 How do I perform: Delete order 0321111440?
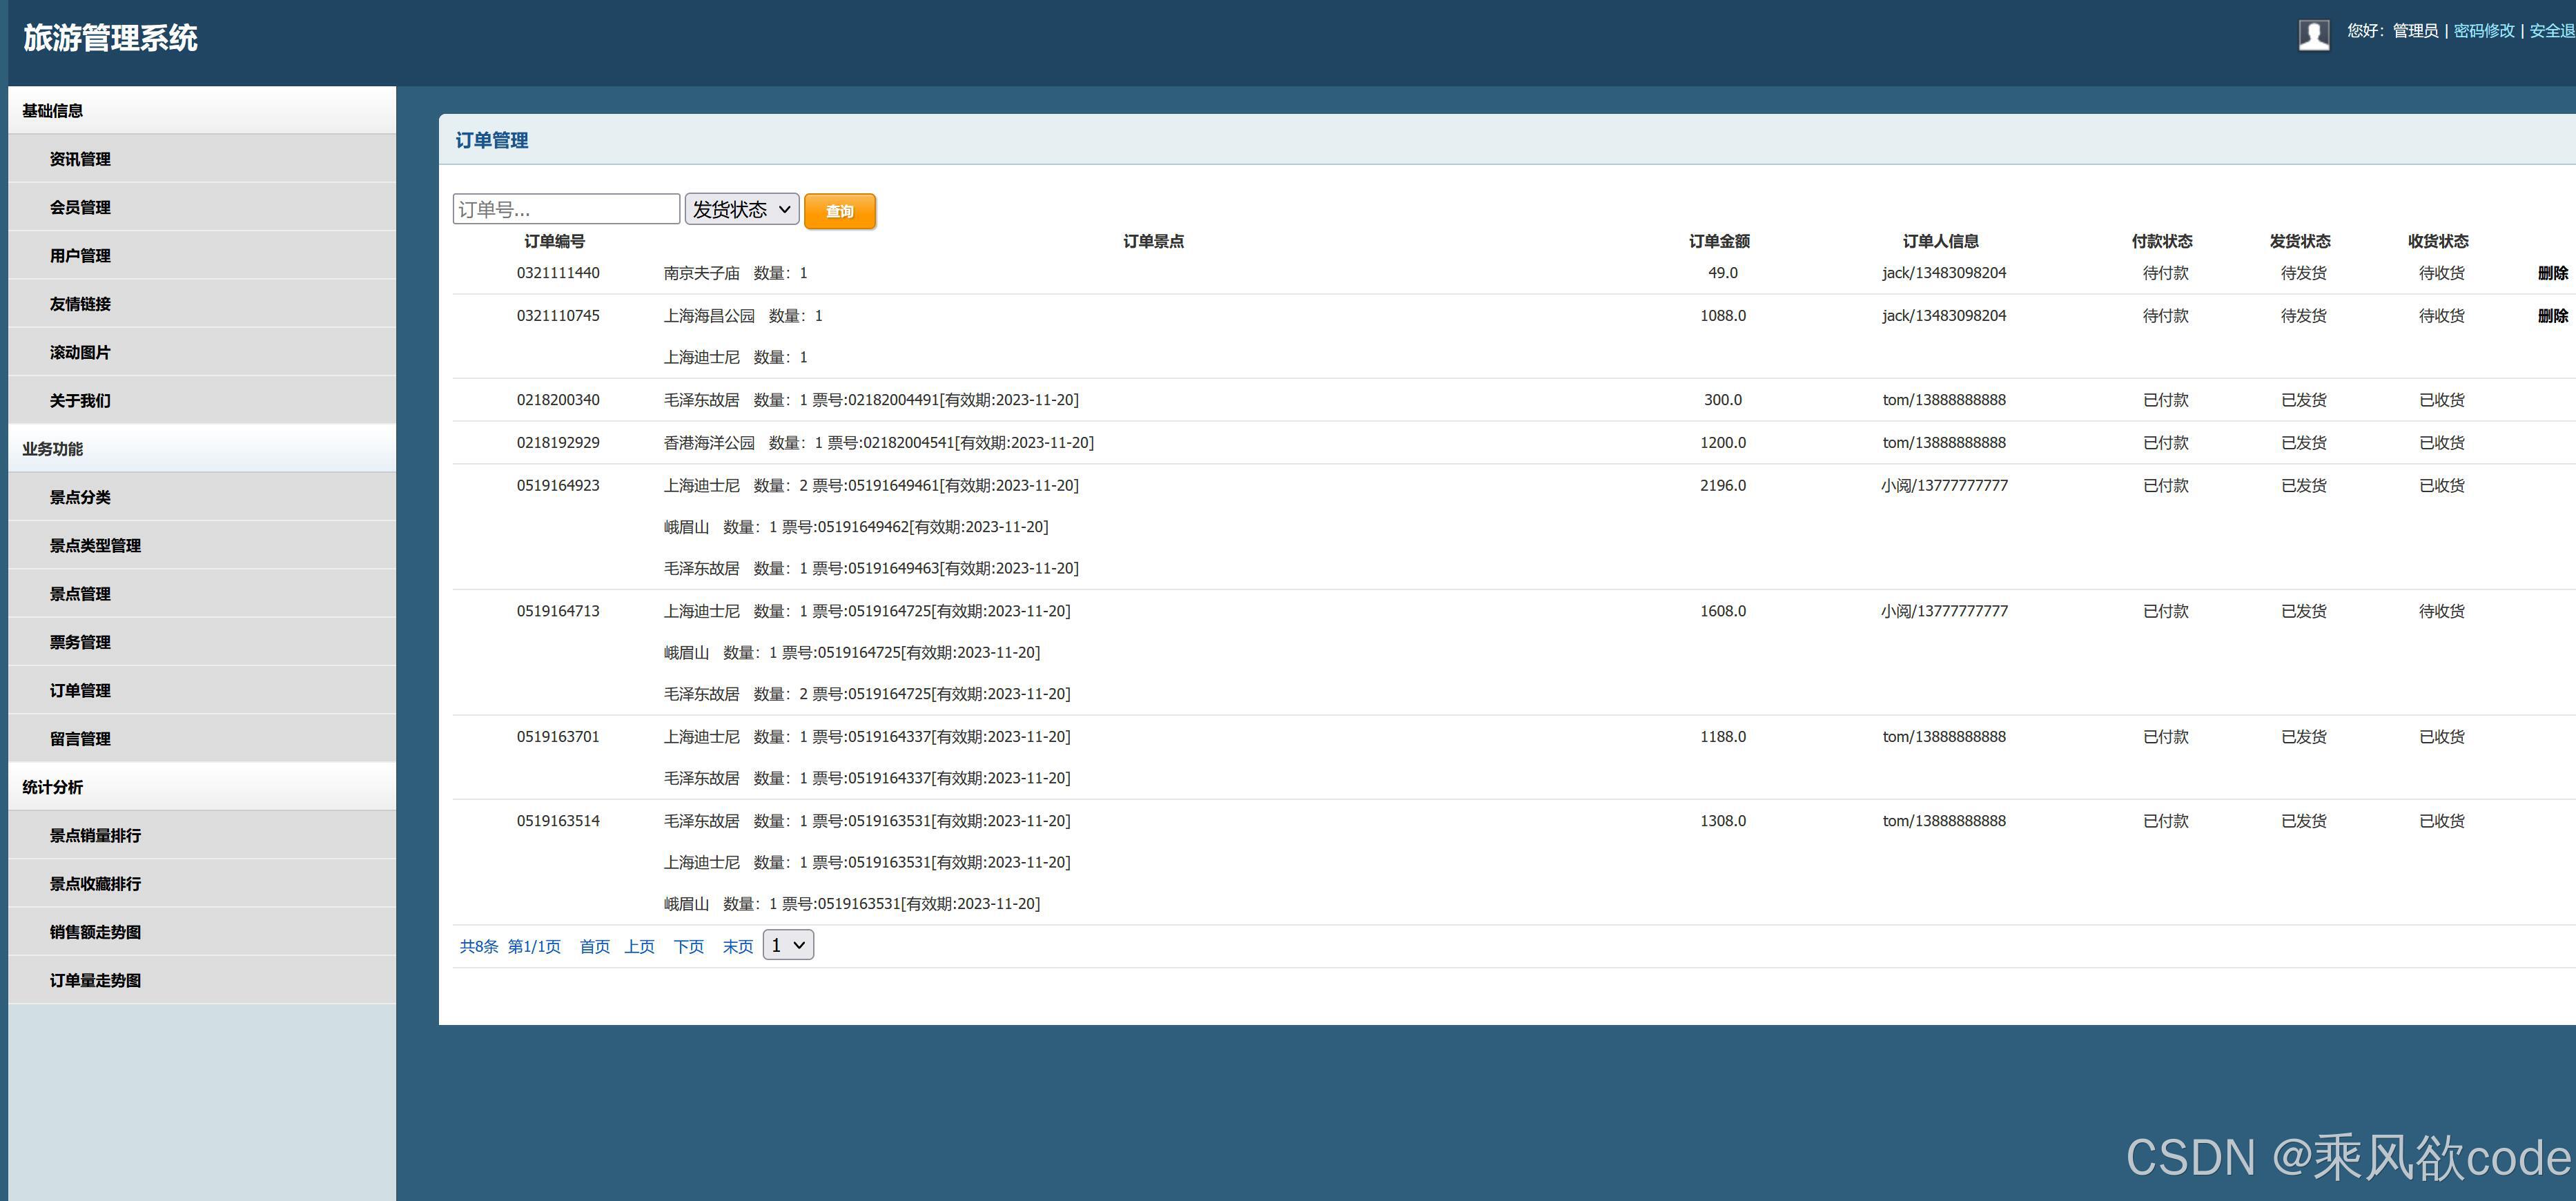pyautogui.click(x=2552, y=273)
